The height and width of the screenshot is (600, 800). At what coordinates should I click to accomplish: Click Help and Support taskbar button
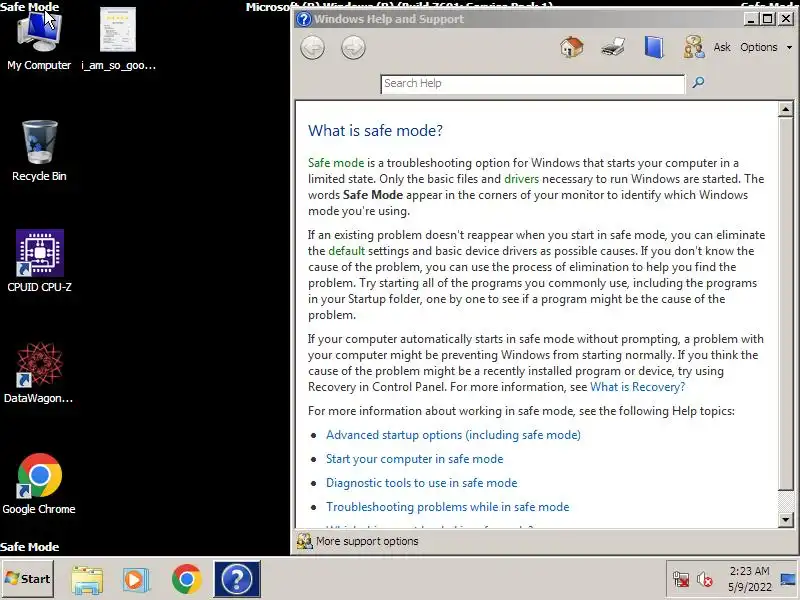tap(237, 579)
